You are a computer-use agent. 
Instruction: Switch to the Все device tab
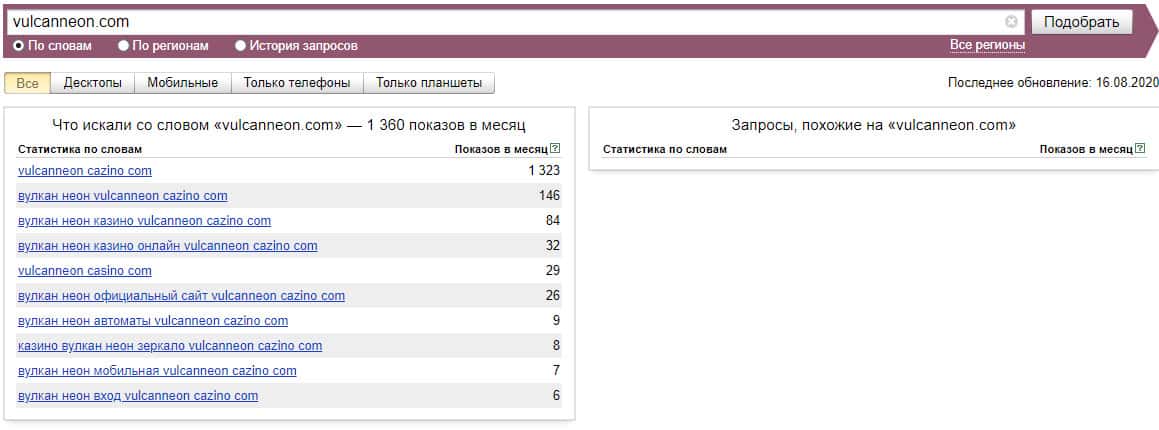coord(27,83)
